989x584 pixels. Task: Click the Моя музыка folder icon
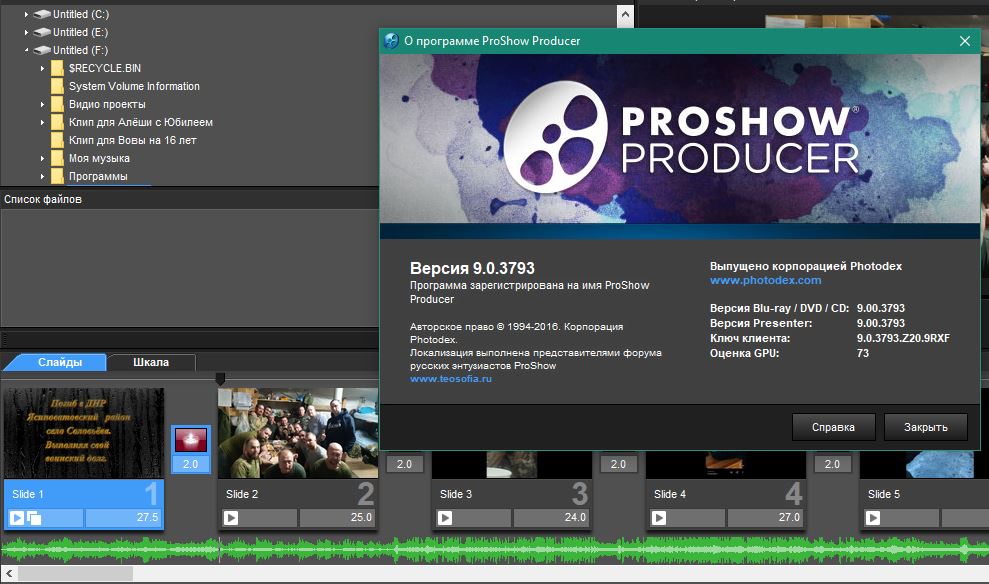tap(57, 158)
